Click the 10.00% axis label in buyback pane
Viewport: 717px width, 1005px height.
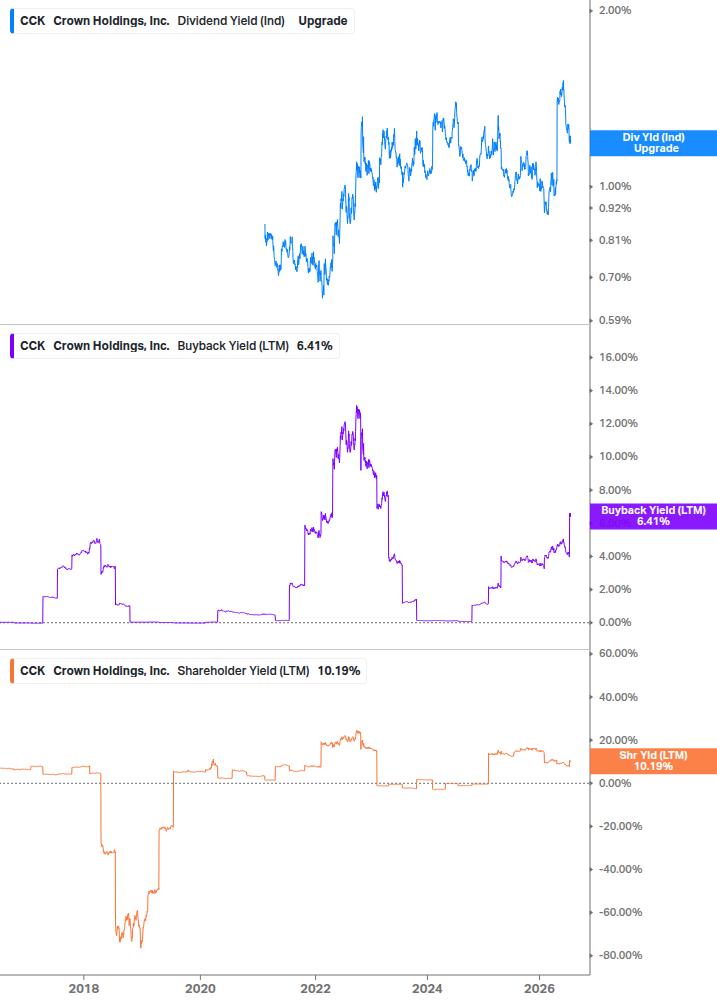pyautogui.click(x=618, y=456)
